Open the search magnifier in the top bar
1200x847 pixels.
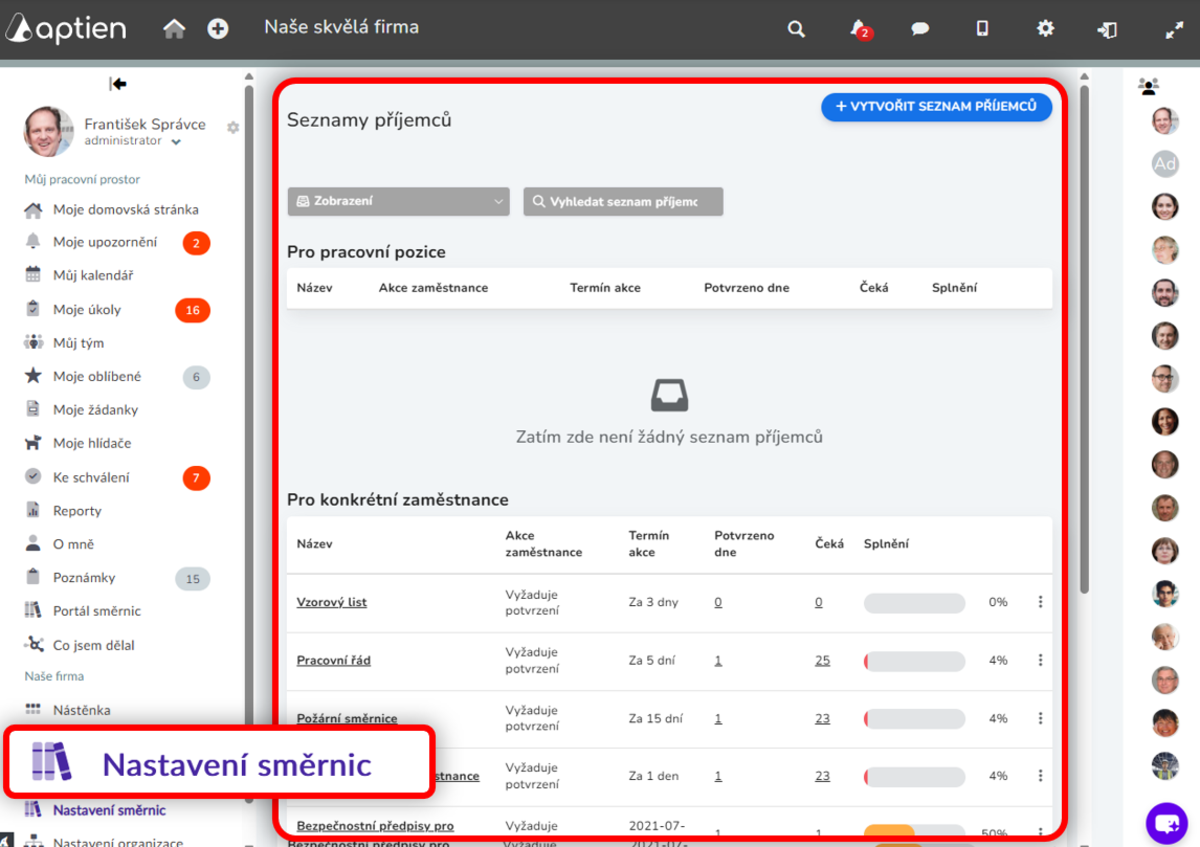click(x=796, y=29)
